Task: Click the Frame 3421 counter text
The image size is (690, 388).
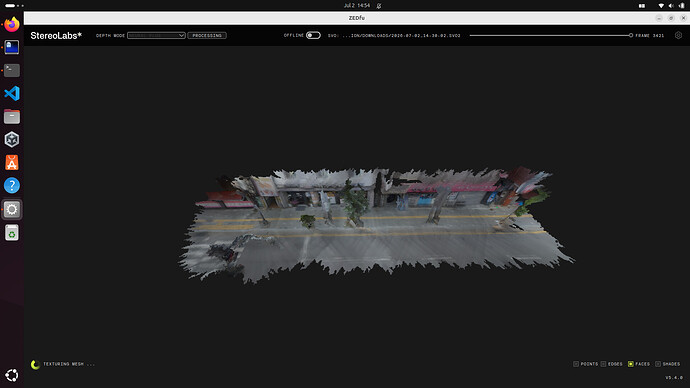Action: (x=650, y=35)
